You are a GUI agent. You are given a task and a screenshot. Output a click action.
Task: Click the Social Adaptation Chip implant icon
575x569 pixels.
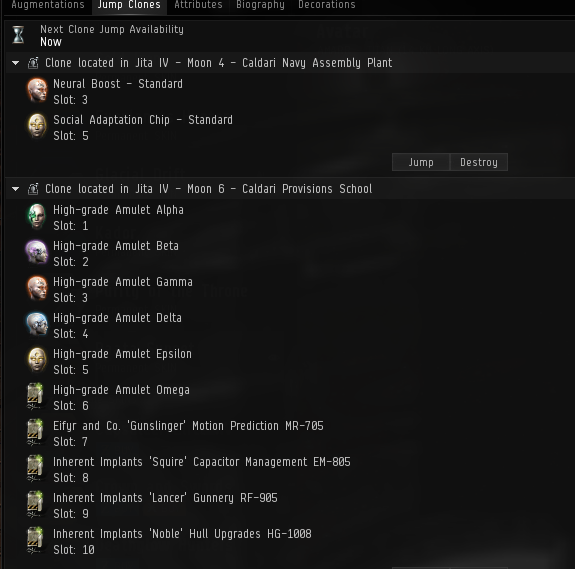(x=37, y=126)
